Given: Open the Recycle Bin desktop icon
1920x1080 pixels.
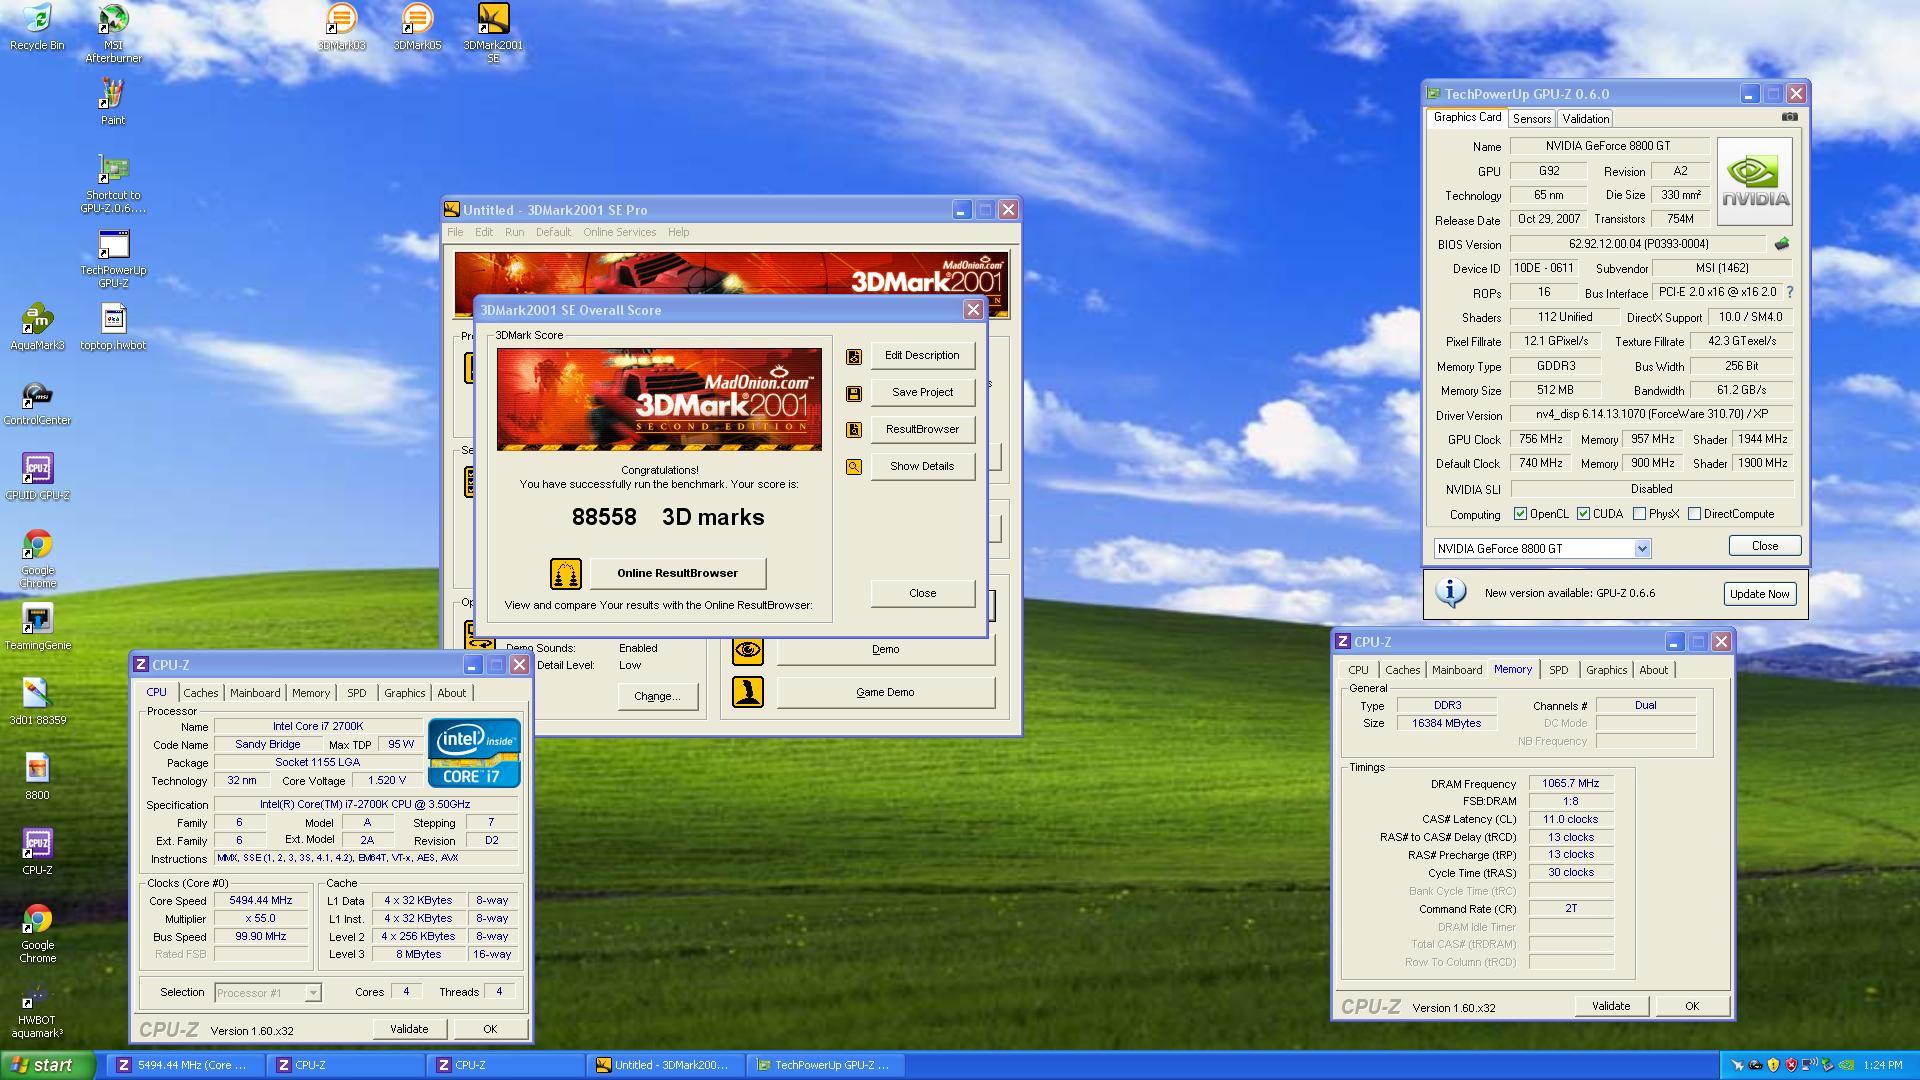Looking at the screenshot, I should click(x=37, y=27).
